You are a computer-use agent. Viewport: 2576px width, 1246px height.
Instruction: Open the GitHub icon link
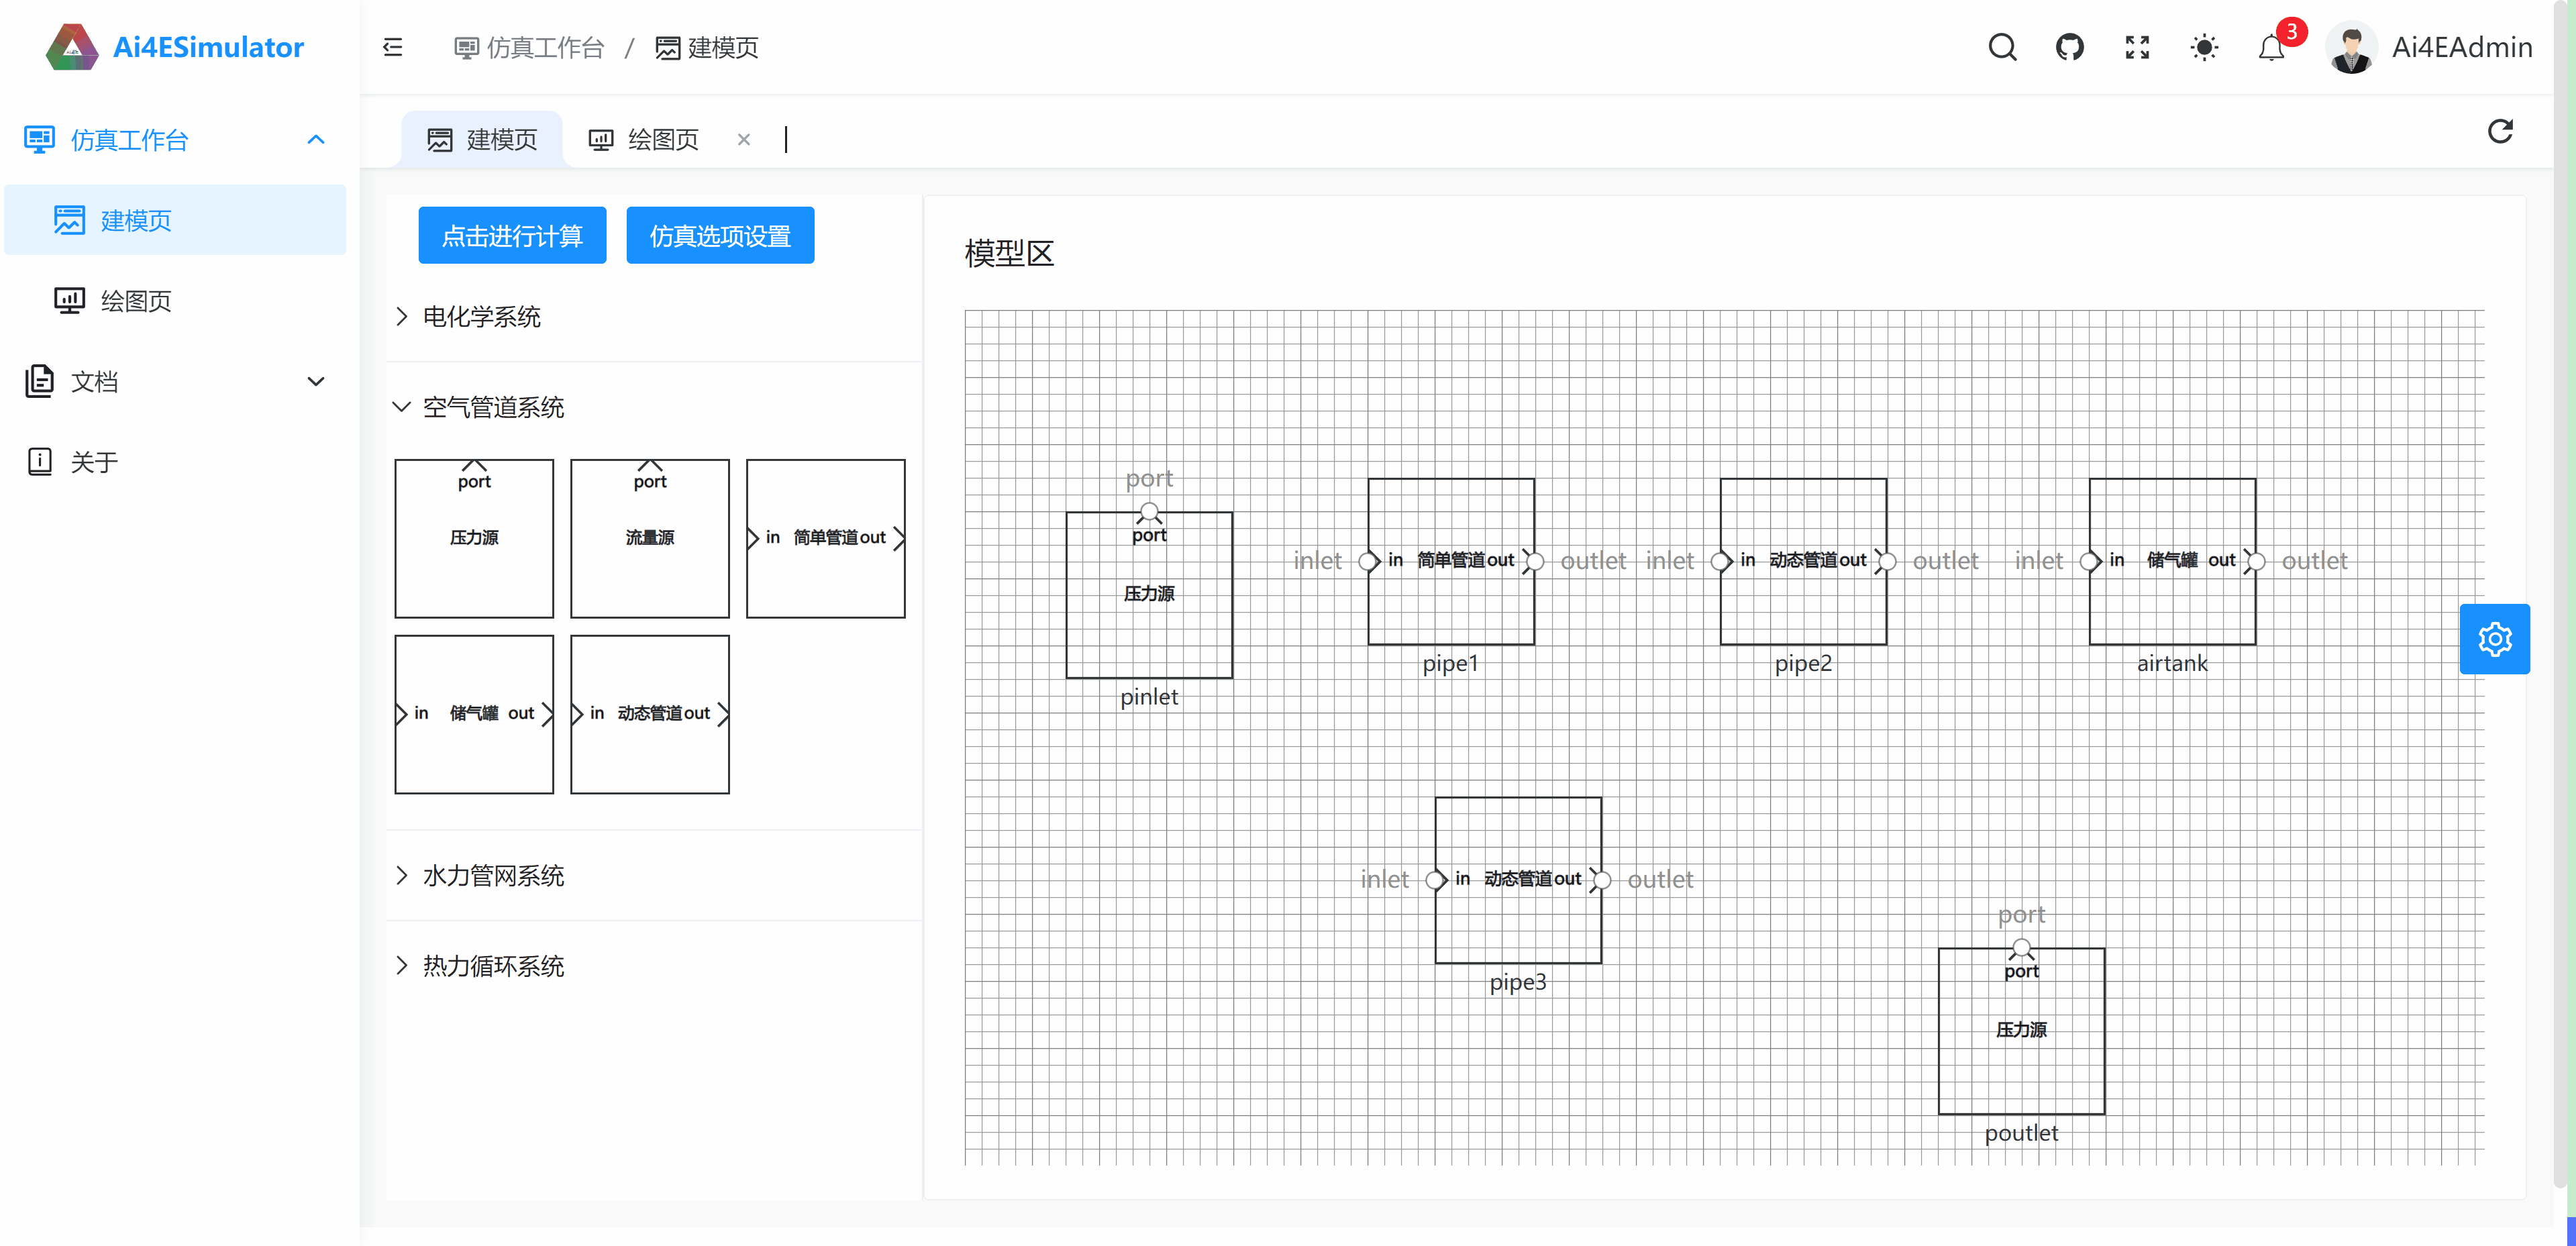tap(2069, 47)
